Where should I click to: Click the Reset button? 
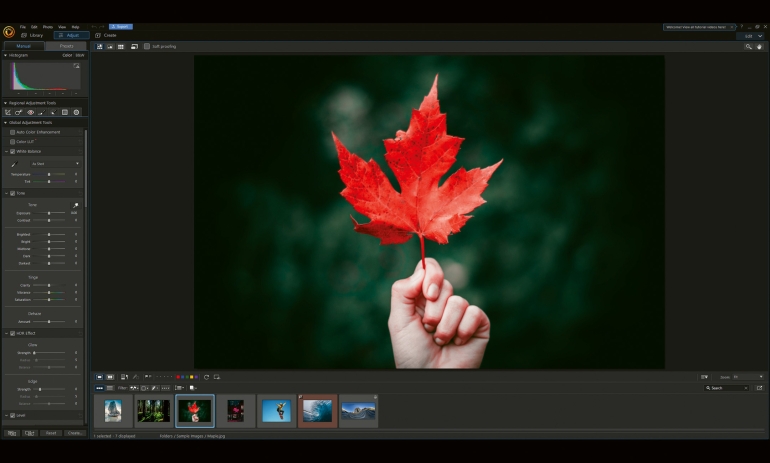pyautogui.click(x=51, y=433)
